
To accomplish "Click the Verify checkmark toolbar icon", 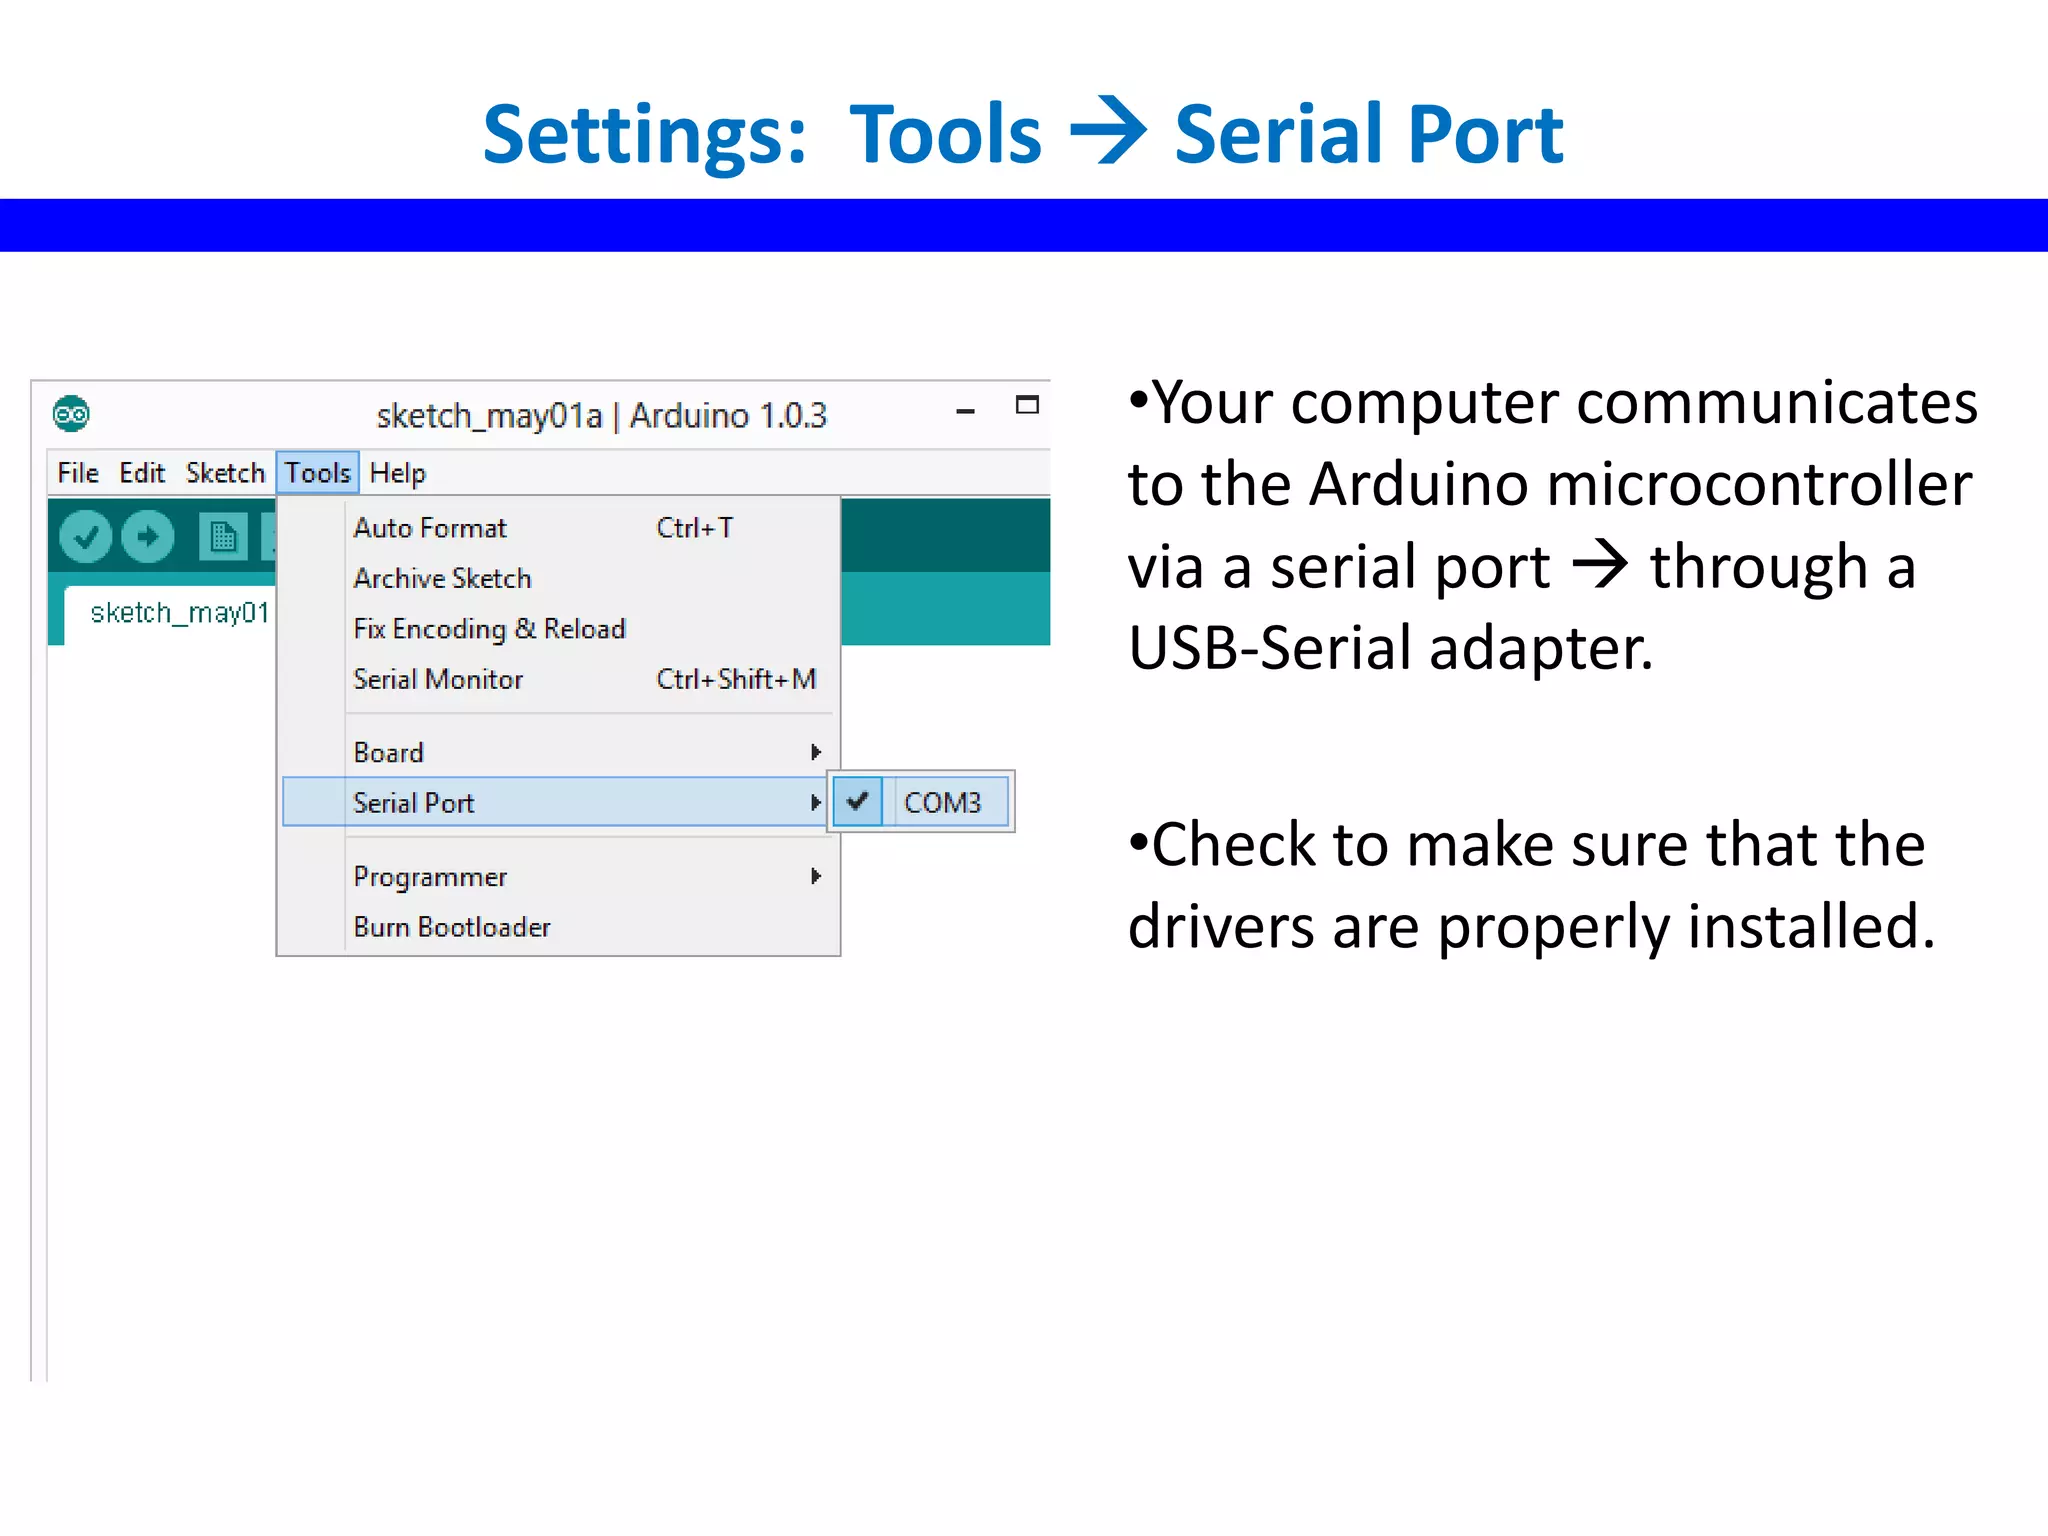I will point(86,537).
